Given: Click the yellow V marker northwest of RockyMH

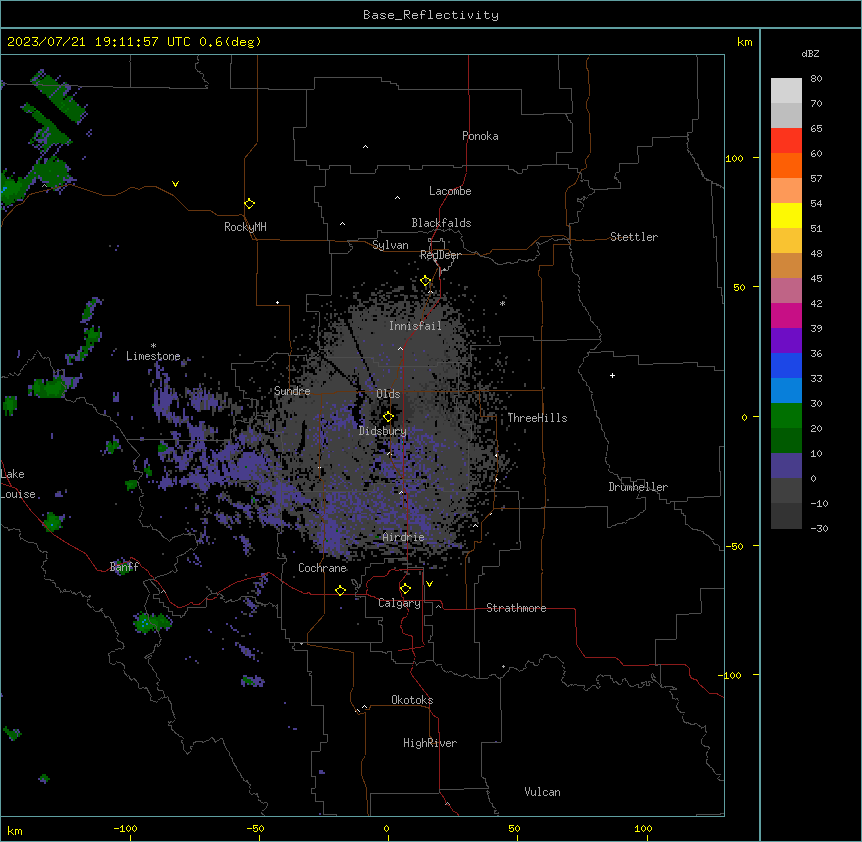Looking at the screenshot, I should [x=175, y=184].
